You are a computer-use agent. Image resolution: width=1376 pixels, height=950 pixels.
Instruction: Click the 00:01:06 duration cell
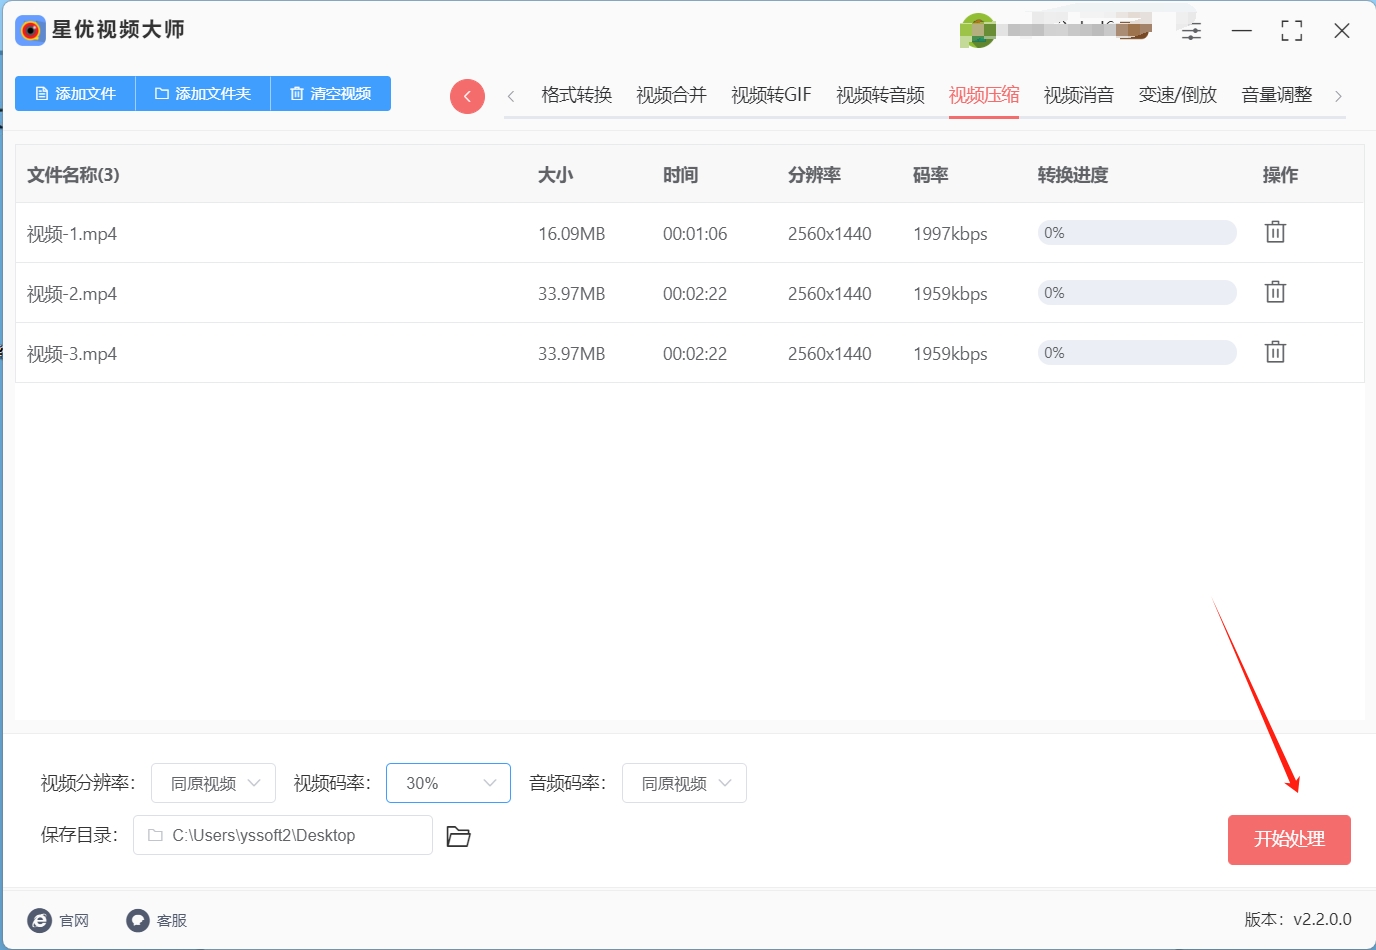coord(695,234)
